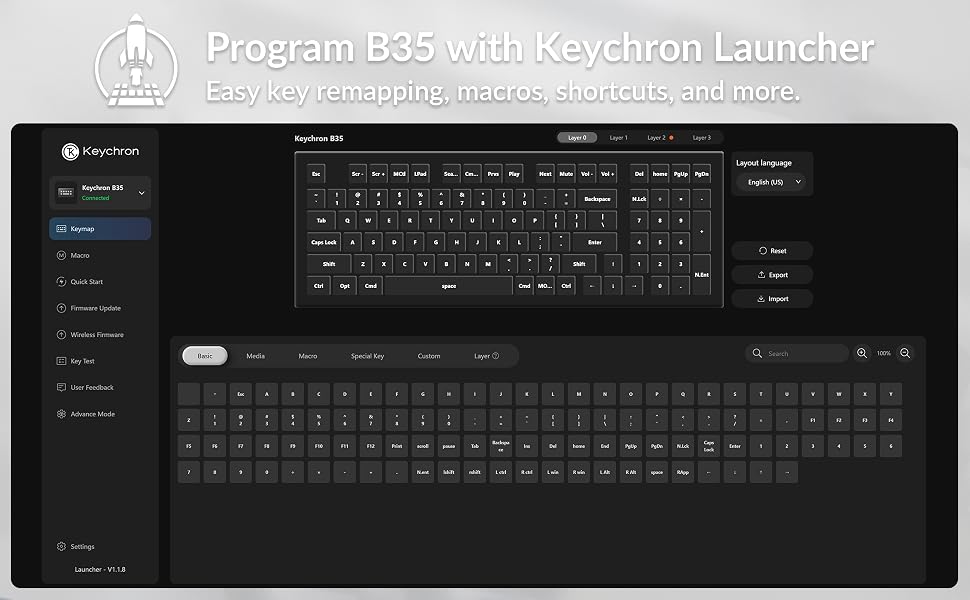Open the Media keycode tab

255,356
